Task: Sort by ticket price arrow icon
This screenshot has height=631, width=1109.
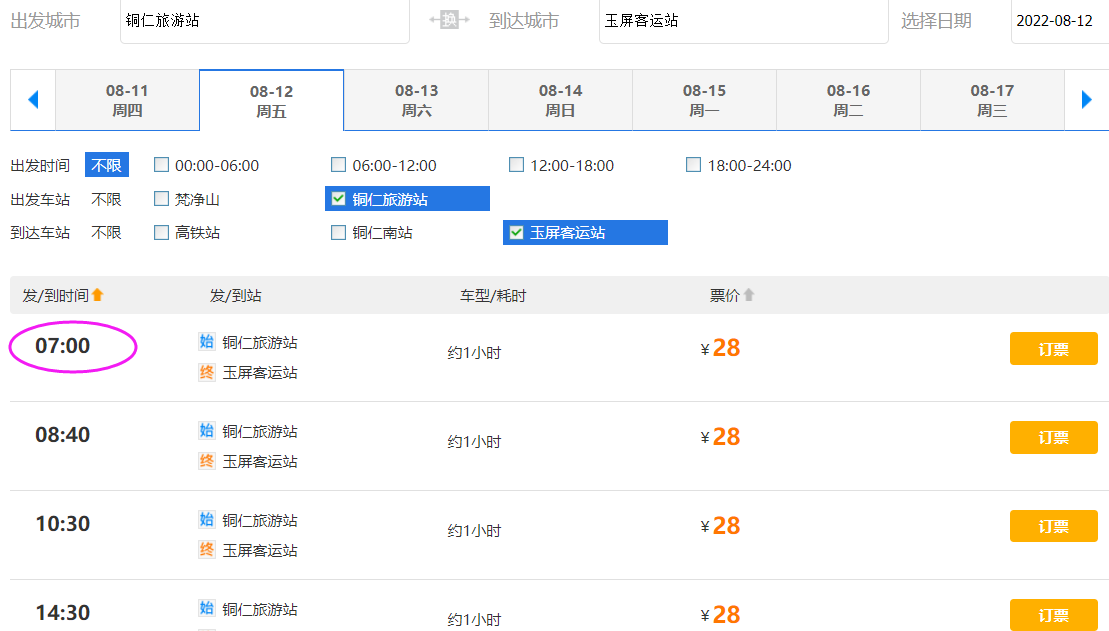Action: click(x=749, y=295)
